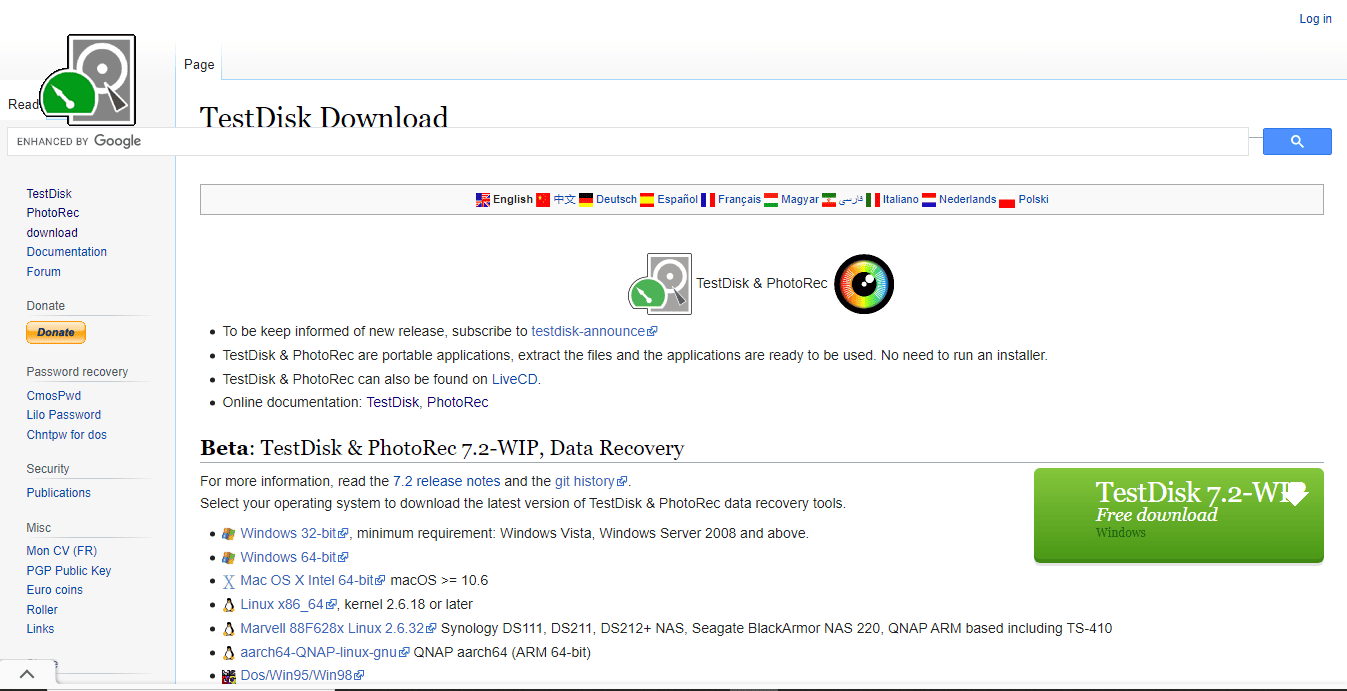Click the Tux penguin icon beside Linux x86_64
Image resolution: width=1347 pixels, height=691 pixels.
(229, 605)
